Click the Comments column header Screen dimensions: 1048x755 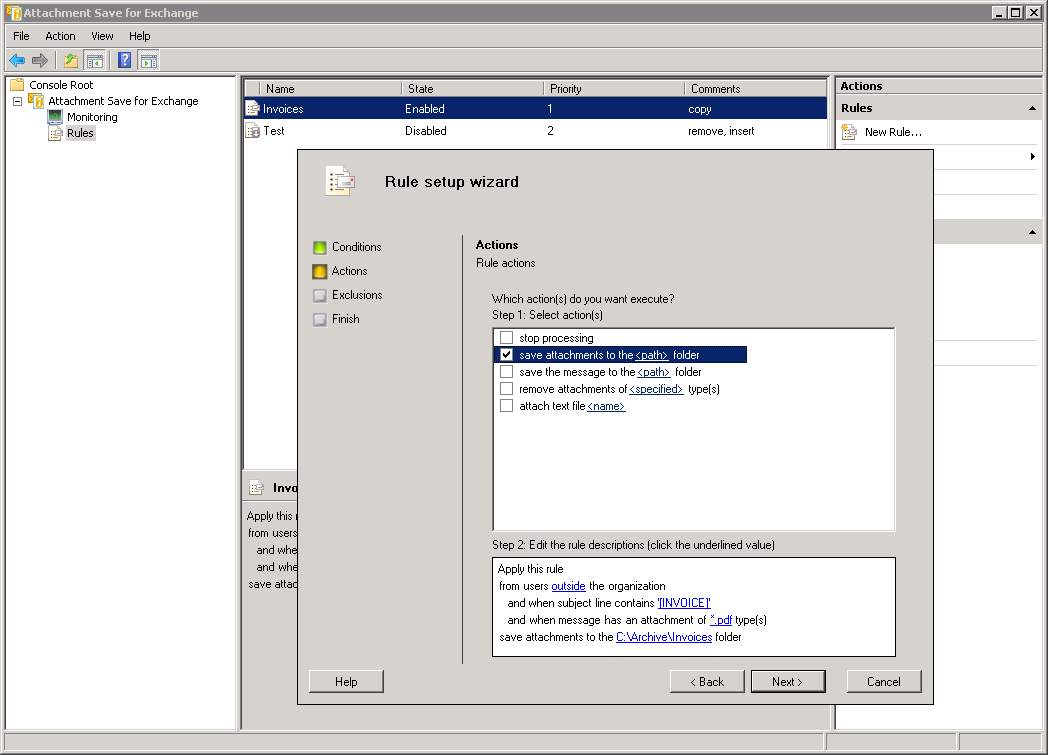(x=755, y=89)
